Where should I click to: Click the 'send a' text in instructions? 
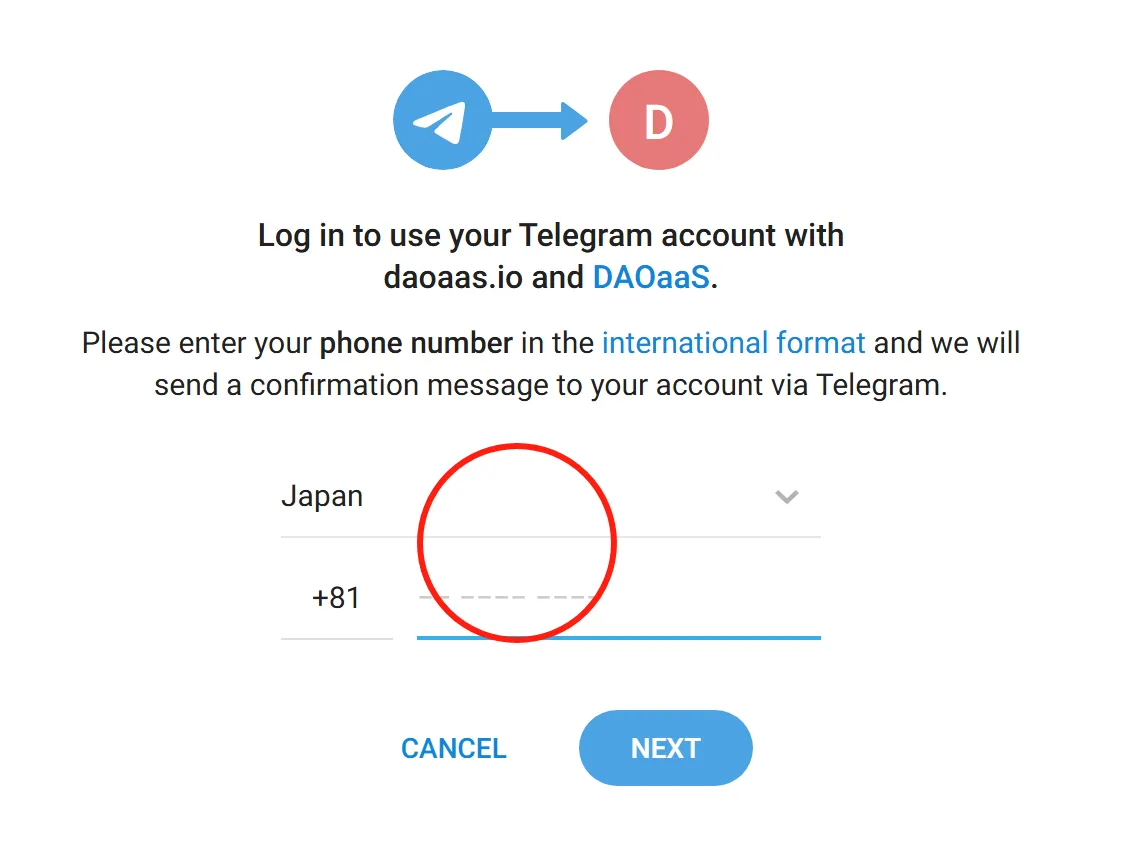pos(197,385)
